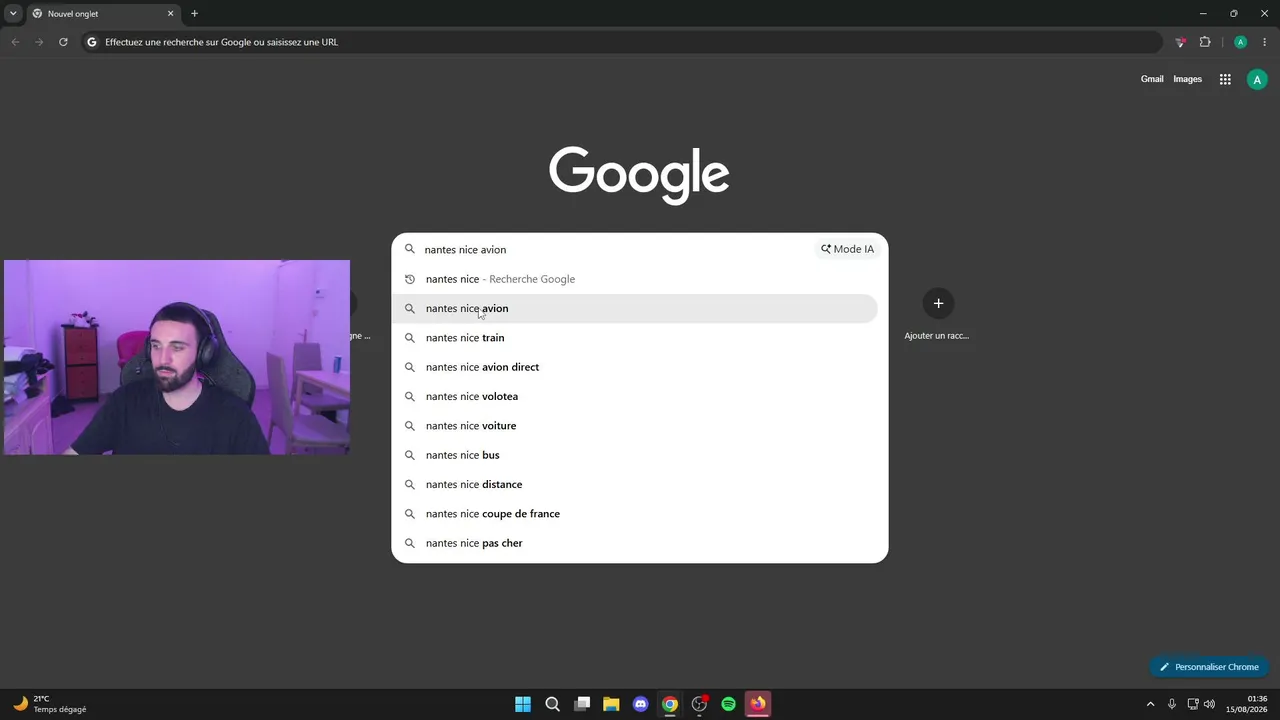Click the Chrome icon in the taskbar

670,704
